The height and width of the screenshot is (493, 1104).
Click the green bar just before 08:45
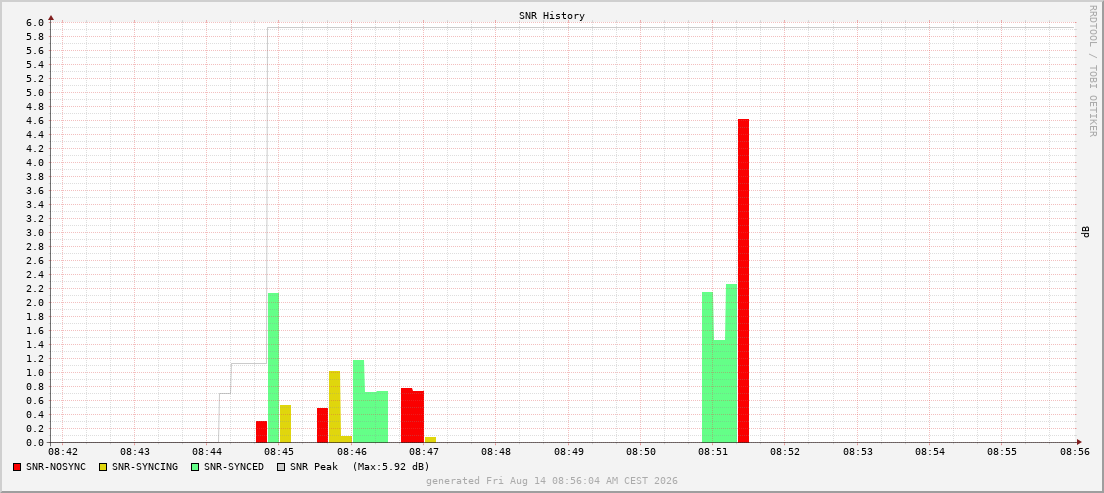[x=273, y=368]
